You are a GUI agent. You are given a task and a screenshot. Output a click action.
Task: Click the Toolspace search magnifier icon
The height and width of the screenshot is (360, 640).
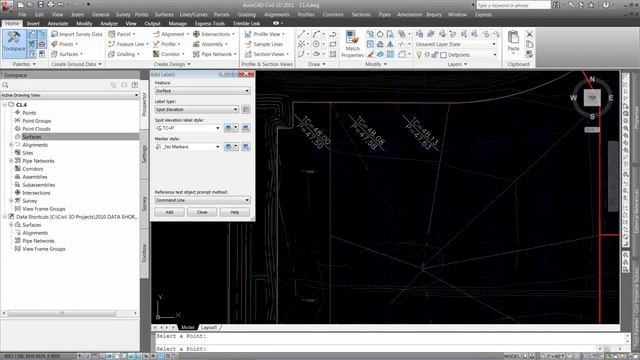coord(5,85)
